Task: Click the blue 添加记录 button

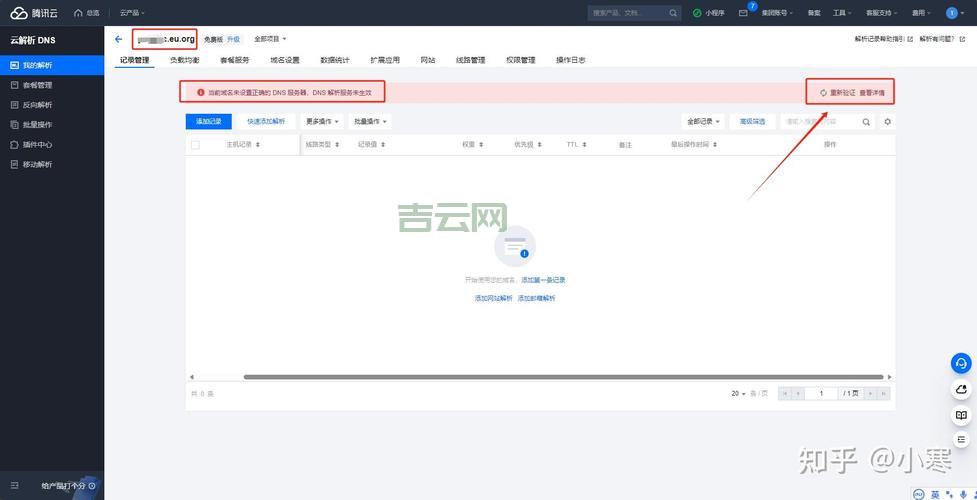Action: [209, 122]
